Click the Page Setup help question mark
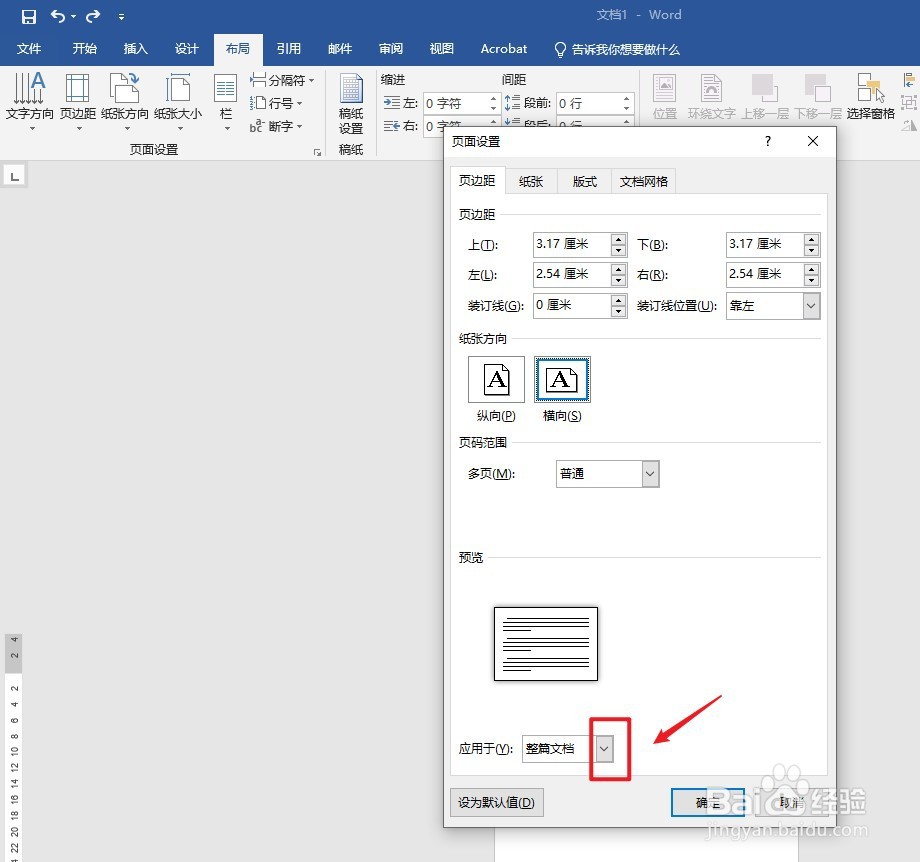920x862 pixels. tap(767, 141)
